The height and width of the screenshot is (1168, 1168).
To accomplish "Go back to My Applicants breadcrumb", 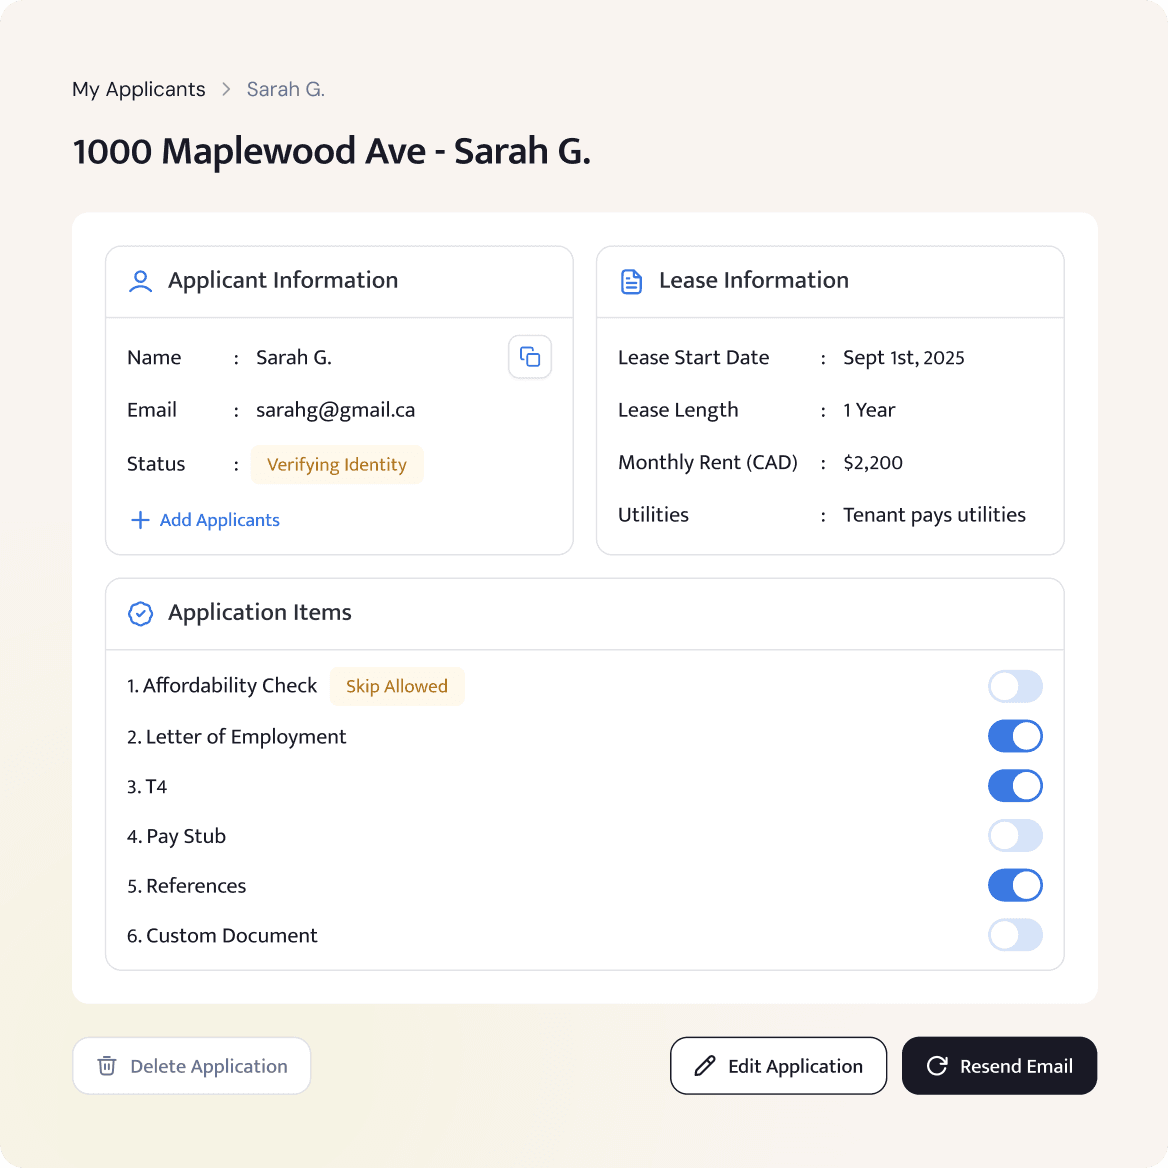I will [x=139, y=89].
